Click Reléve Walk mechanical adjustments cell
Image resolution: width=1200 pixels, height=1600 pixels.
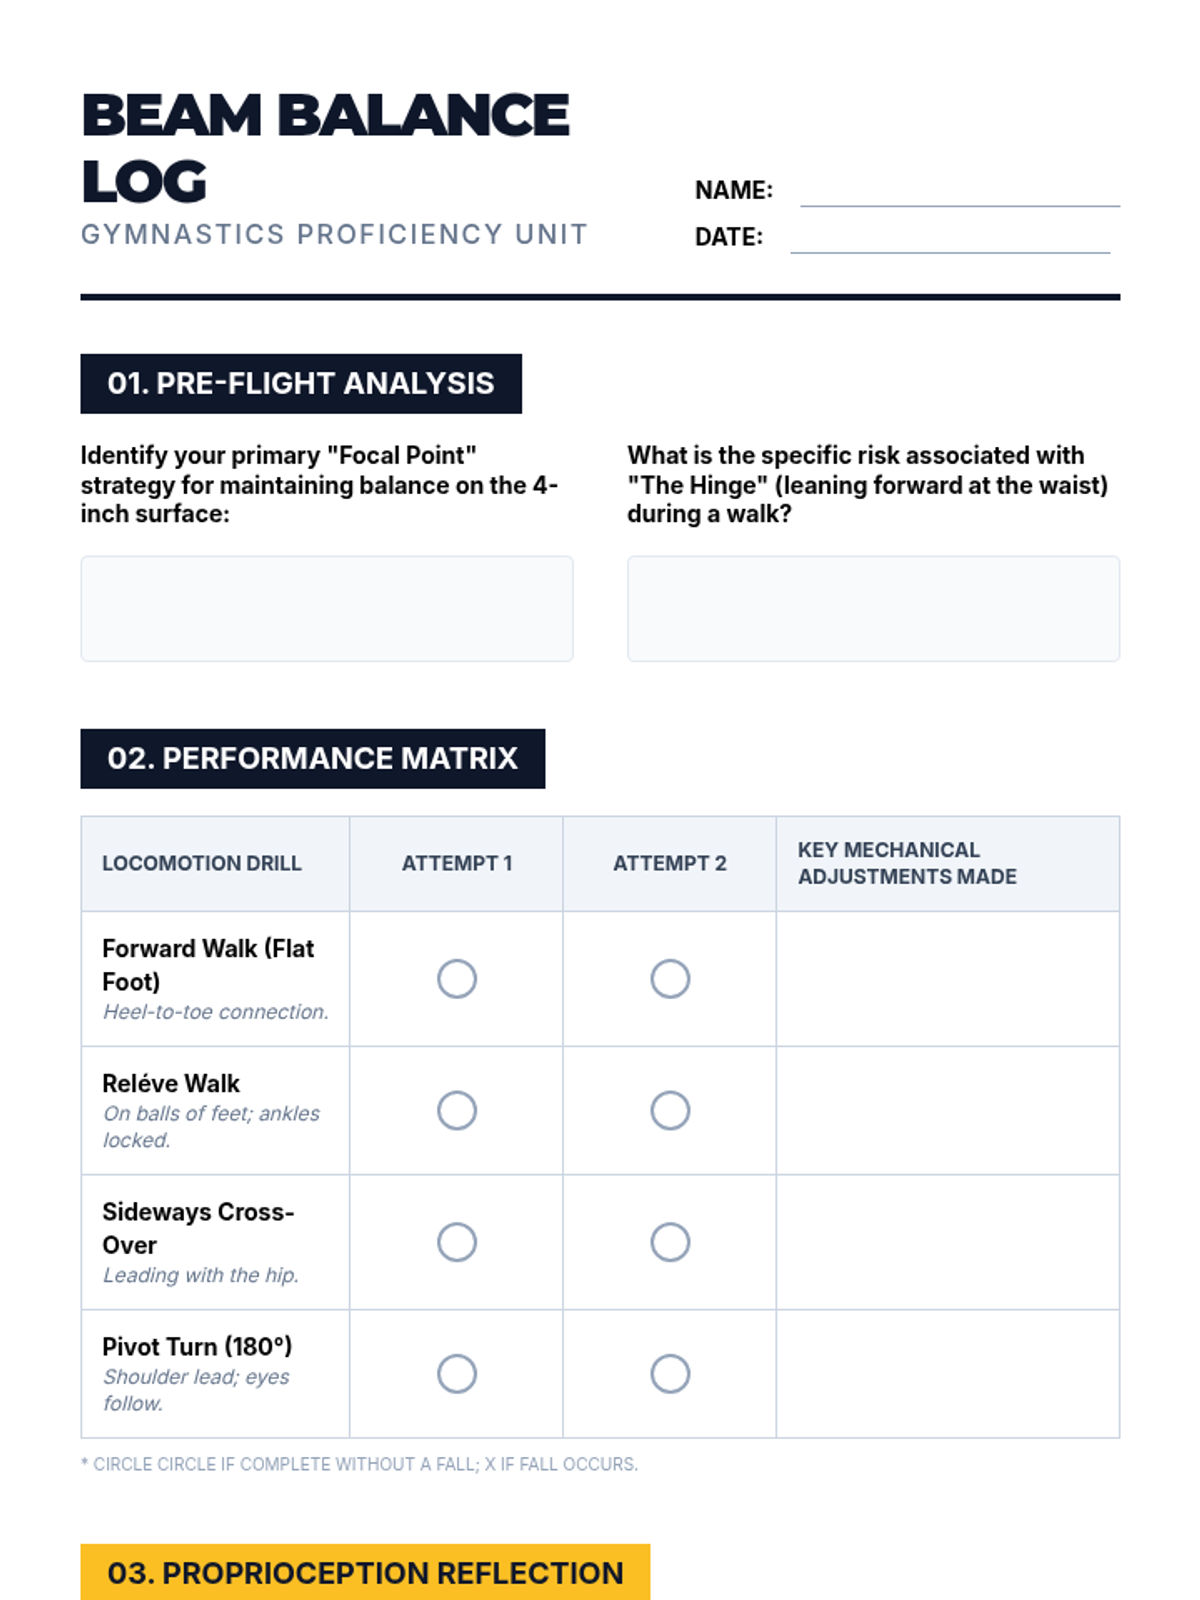point(947,1110)
